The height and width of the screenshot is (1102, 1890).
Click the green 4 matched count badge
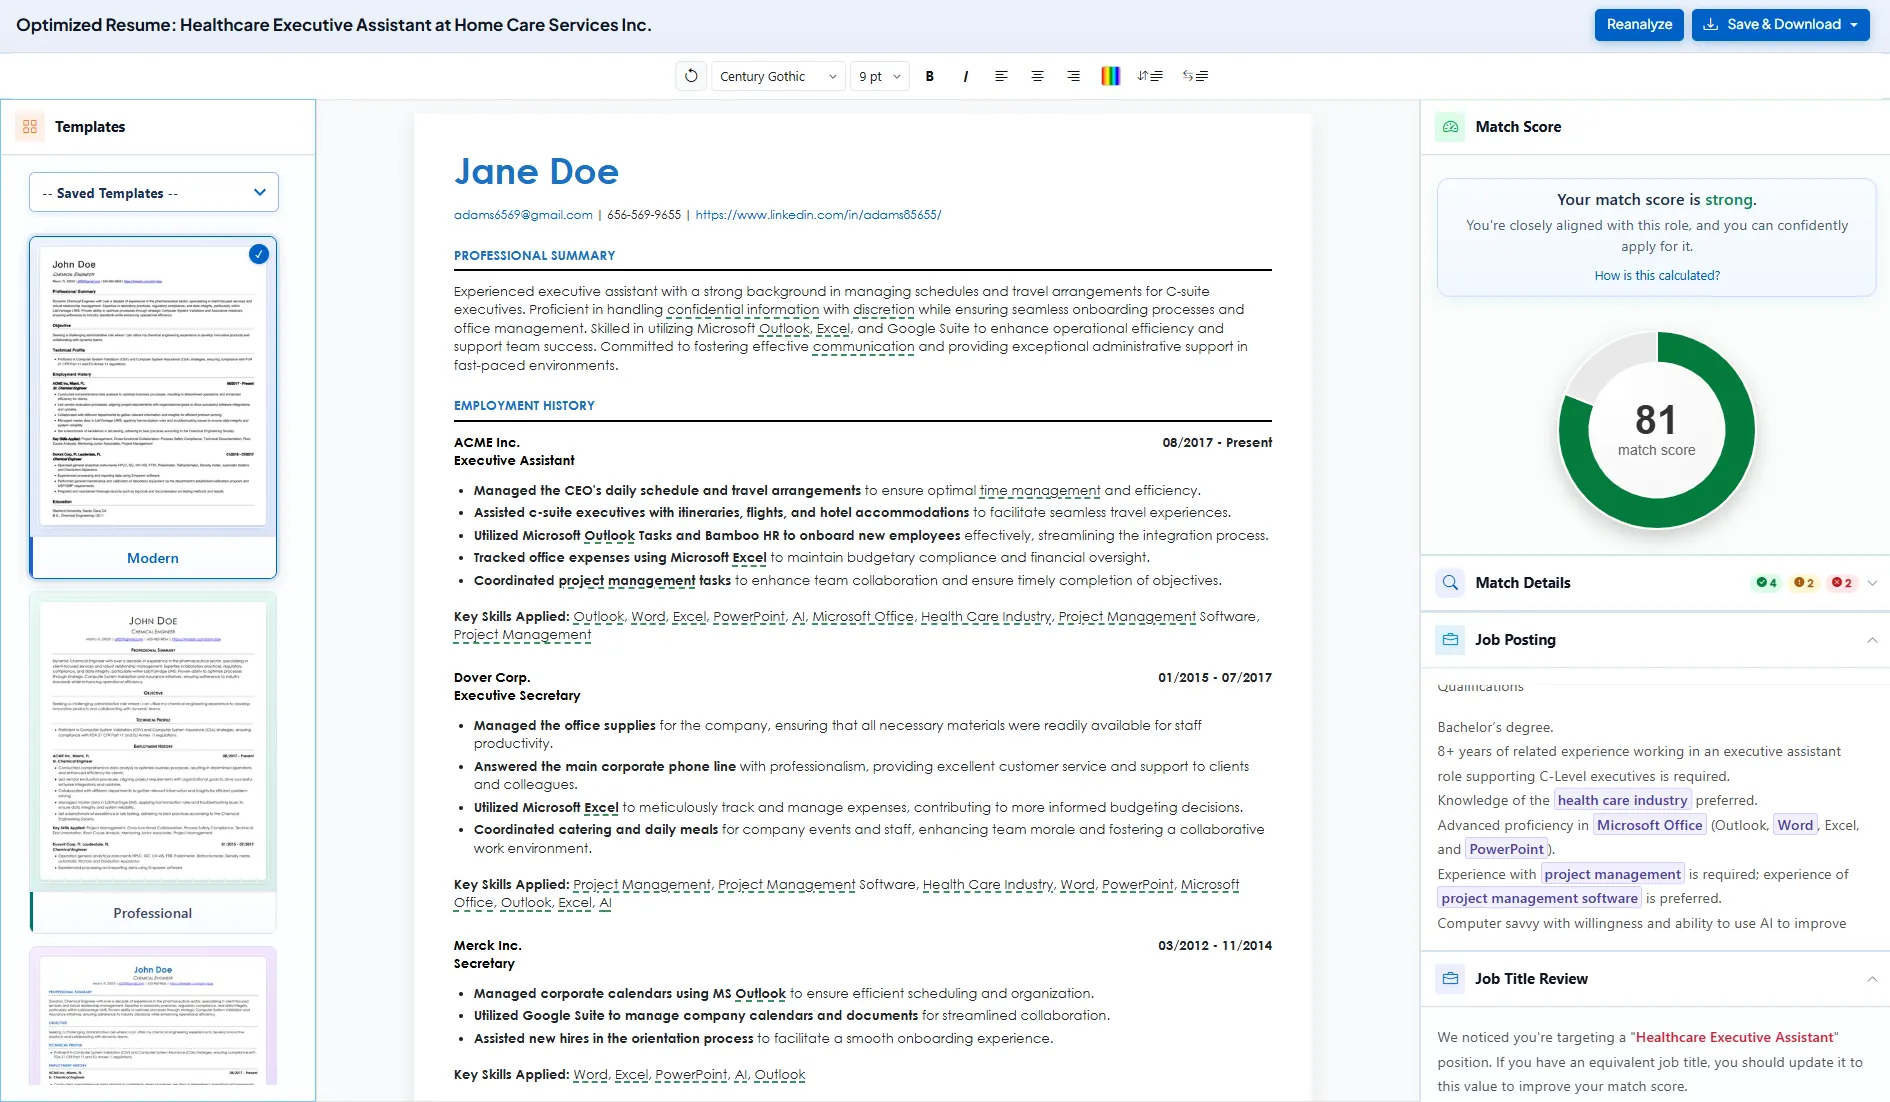tap(1767, 583)
